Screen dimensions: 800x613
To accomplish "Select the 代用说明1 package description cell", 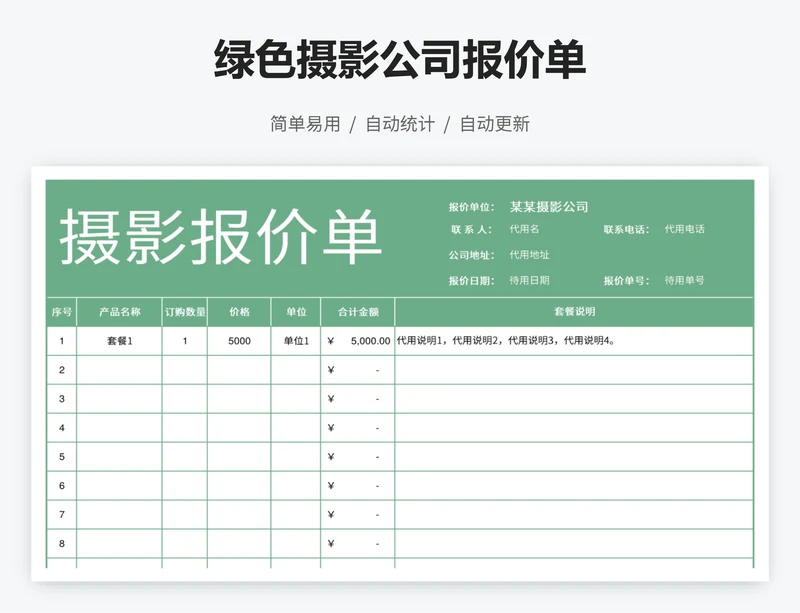I will click(x=574, y=341).
